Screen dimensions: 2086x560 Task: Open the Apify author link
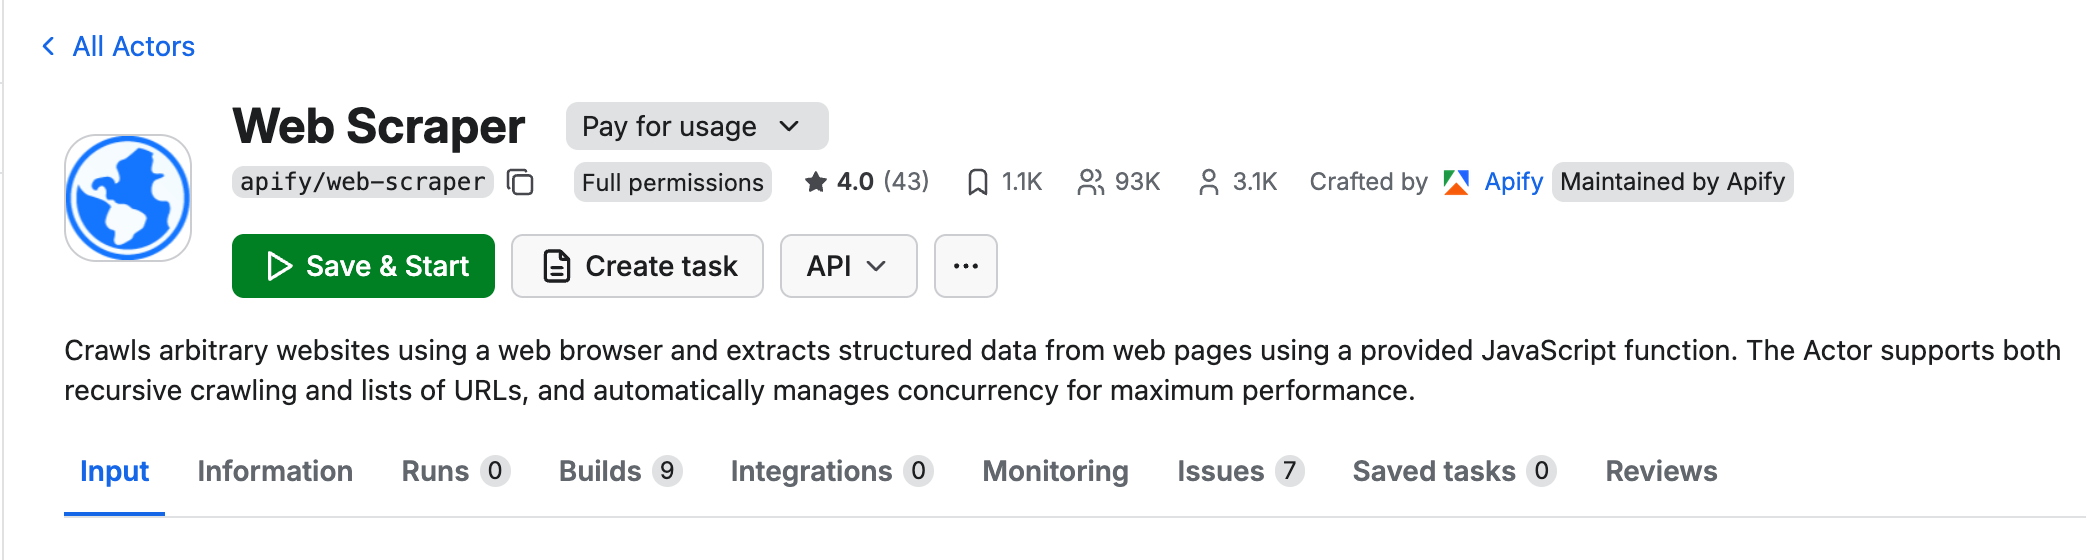(1513, 182)
